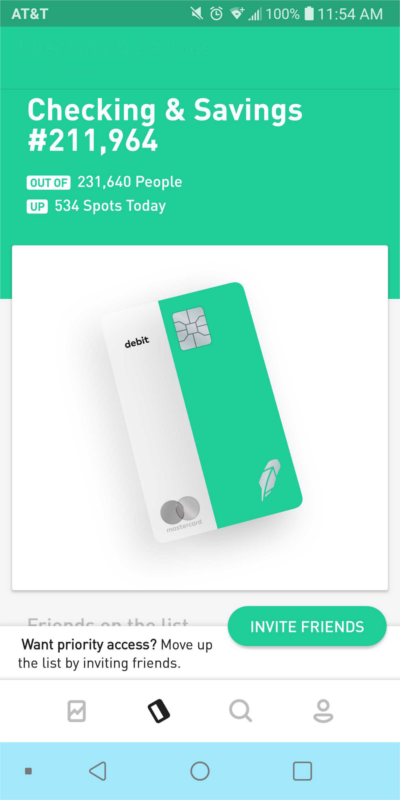Open the search magnifier tab

click(240, 711)
